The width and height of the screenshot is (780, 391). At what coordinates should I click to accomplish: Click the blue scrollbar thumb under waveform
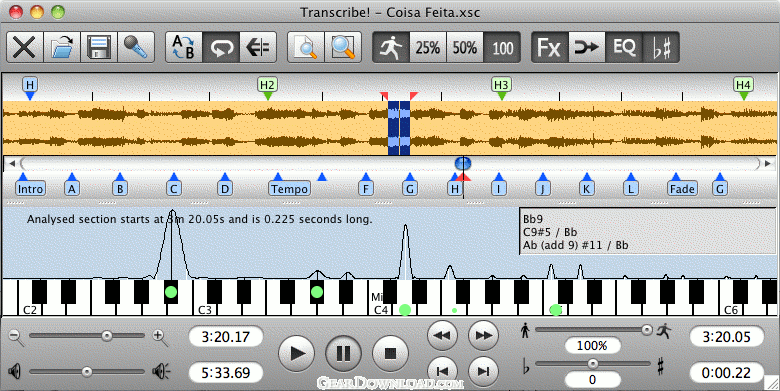[463, 163]
